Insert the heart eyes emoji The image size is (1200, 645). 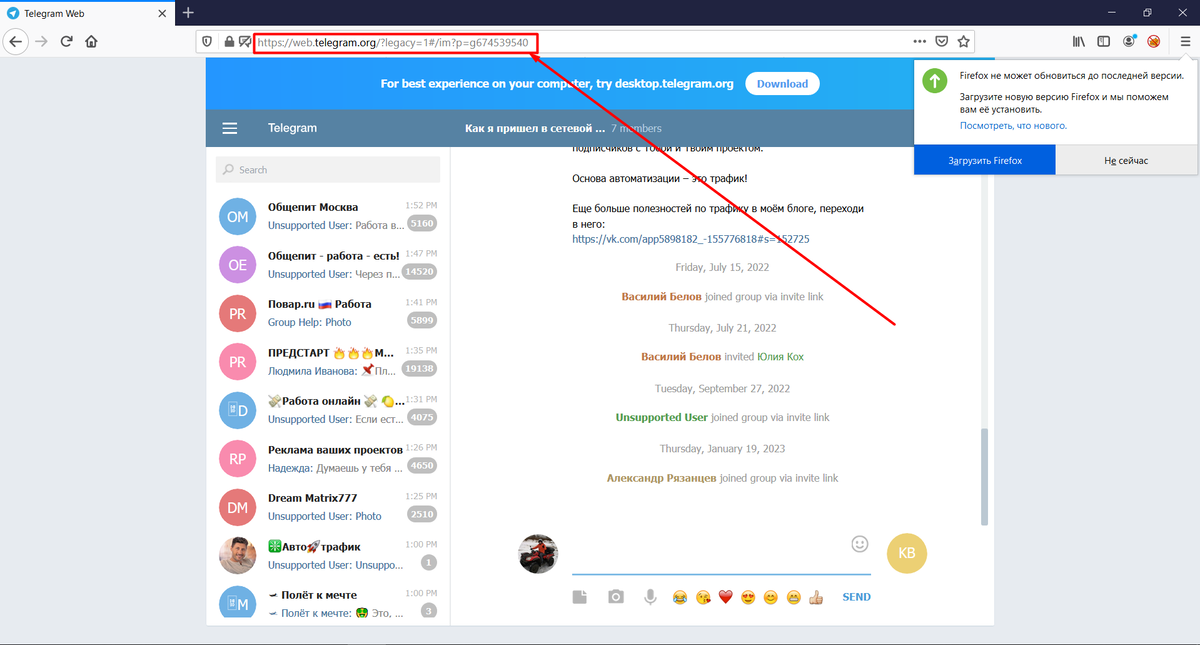748,597
